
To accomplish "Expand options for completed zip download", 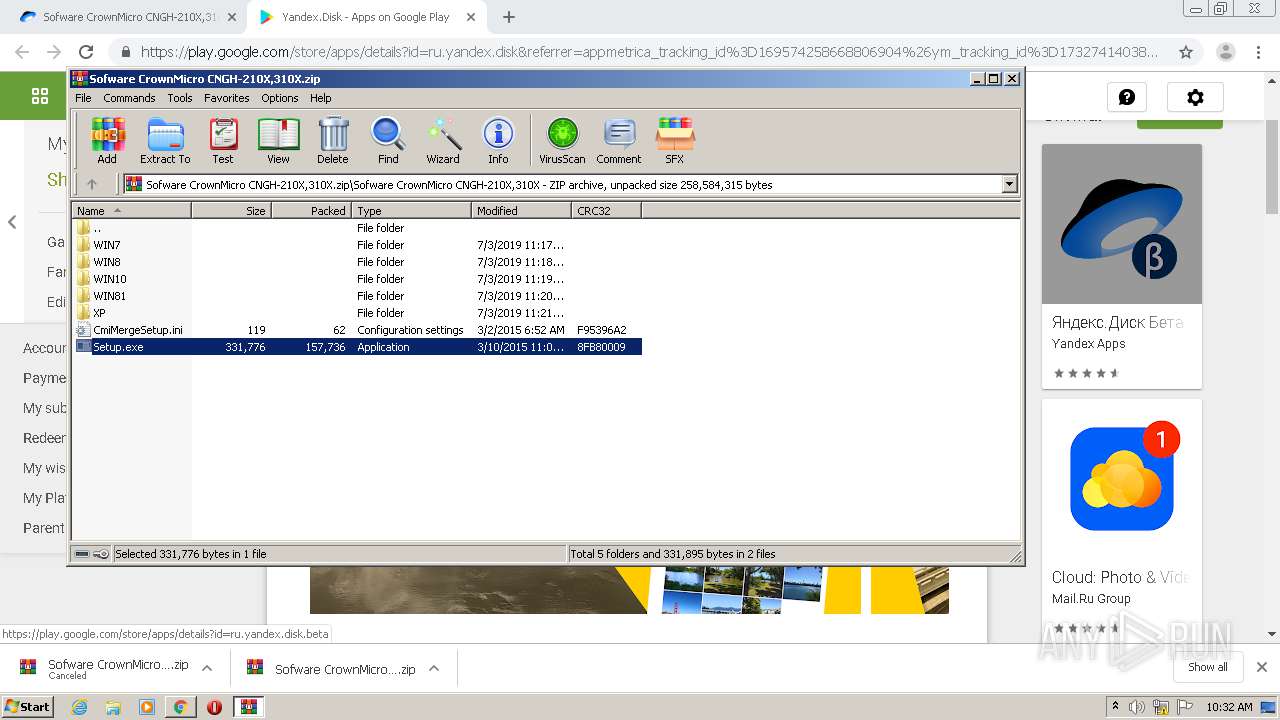I will click(434, 668).
